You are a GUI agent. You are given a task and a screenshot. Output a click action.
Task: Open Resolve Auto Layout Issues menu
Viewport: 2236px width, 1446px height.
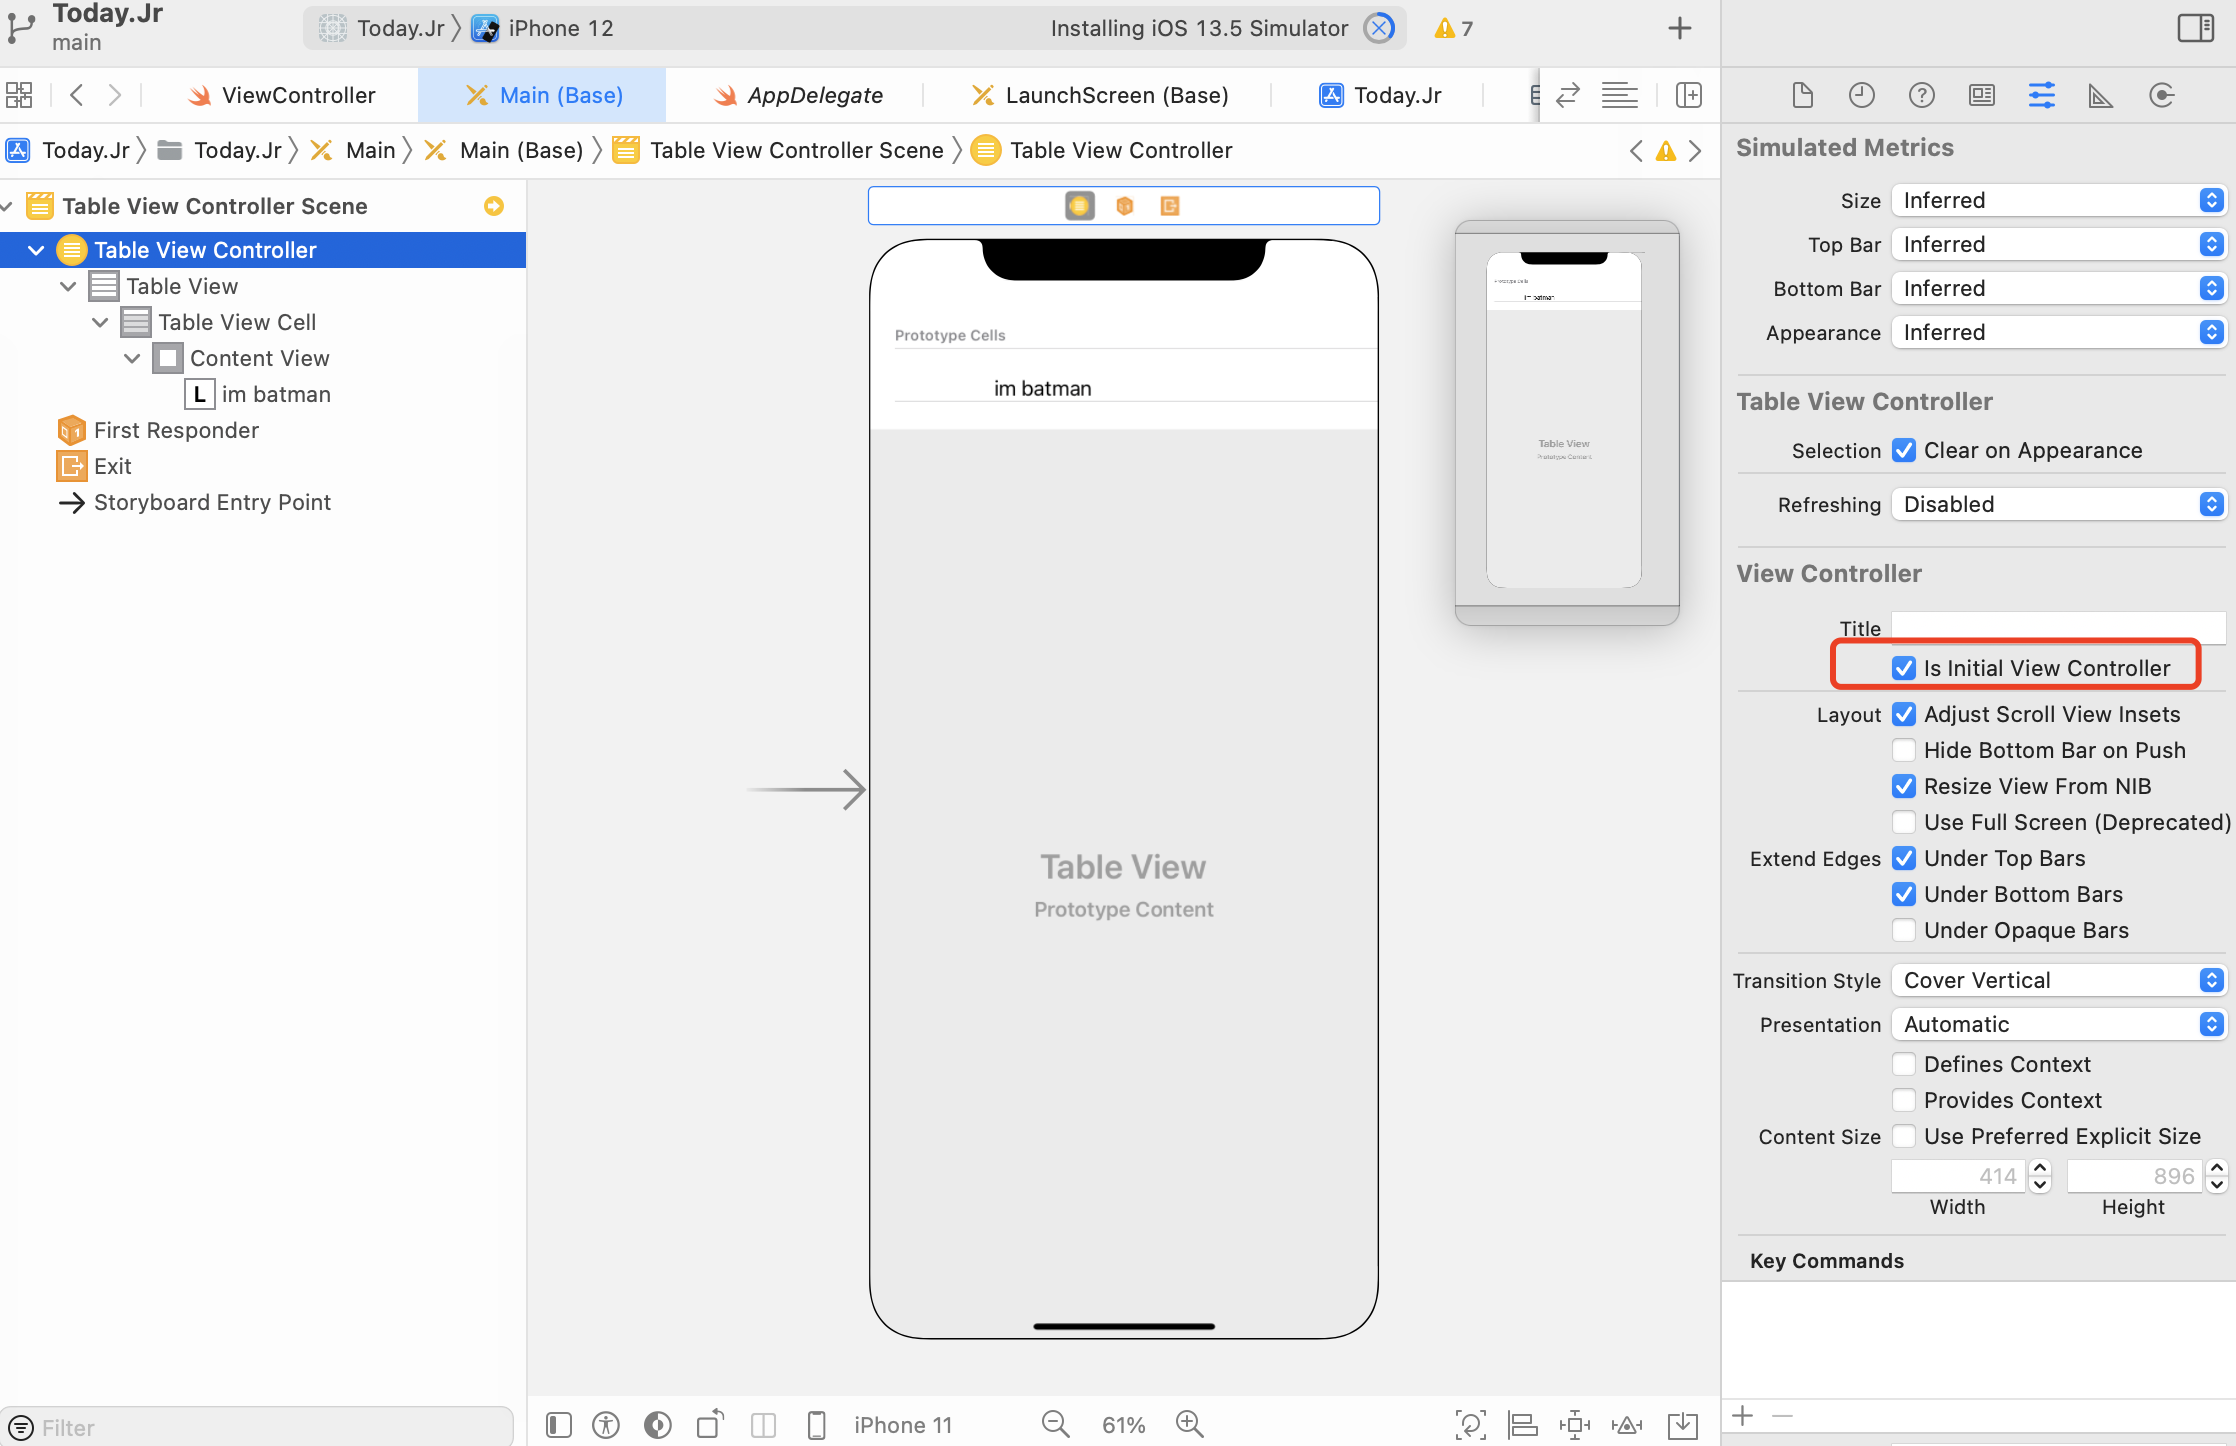1627,1424
